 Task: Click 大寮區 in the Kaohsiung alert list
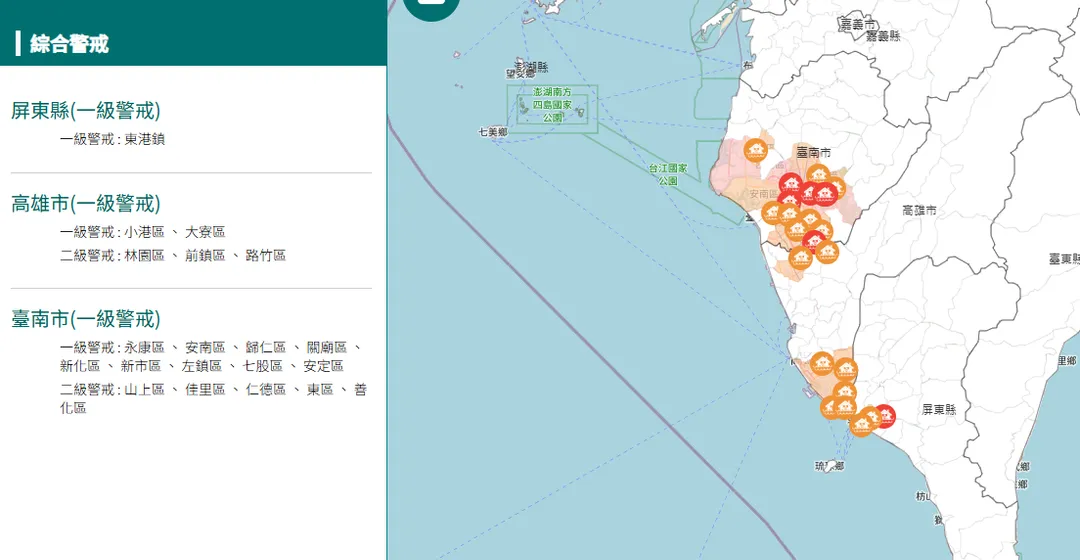click(x=205, y=232)
